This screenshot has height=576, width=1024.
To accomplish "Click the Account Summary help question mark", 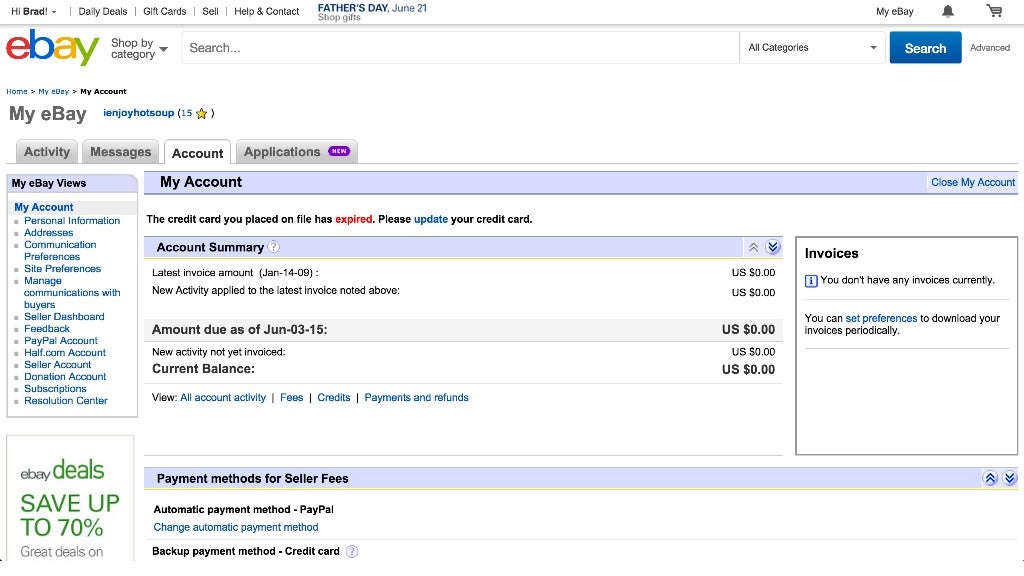I will point(274,247).
